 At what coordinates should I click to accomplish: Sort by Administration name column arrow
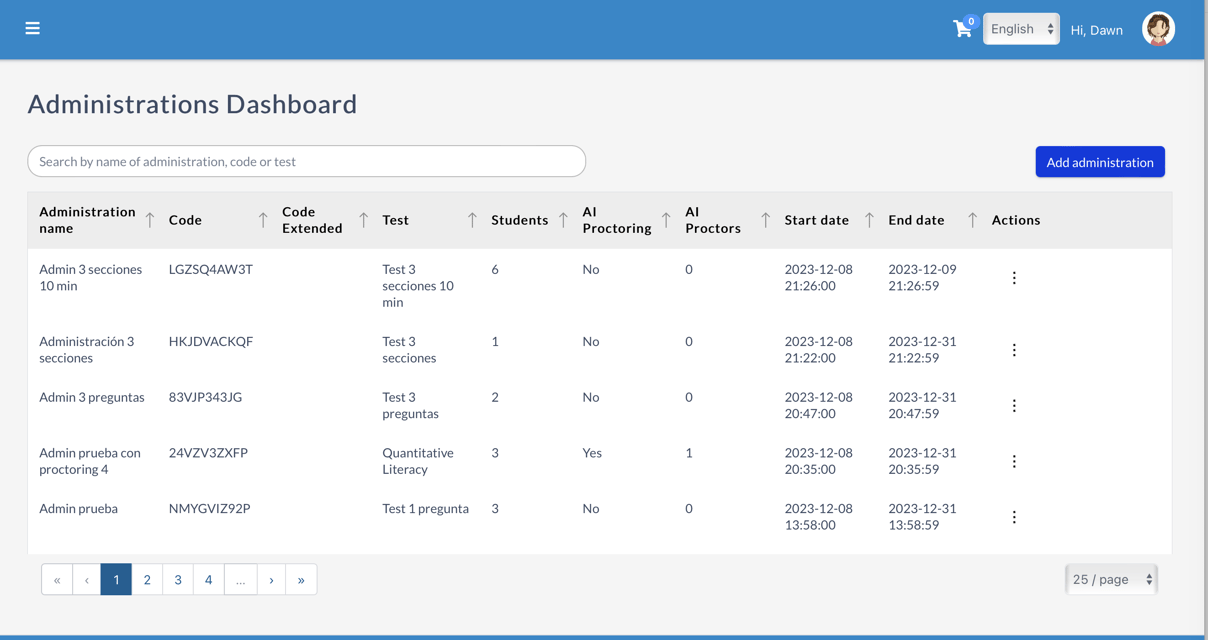(150, 220)
